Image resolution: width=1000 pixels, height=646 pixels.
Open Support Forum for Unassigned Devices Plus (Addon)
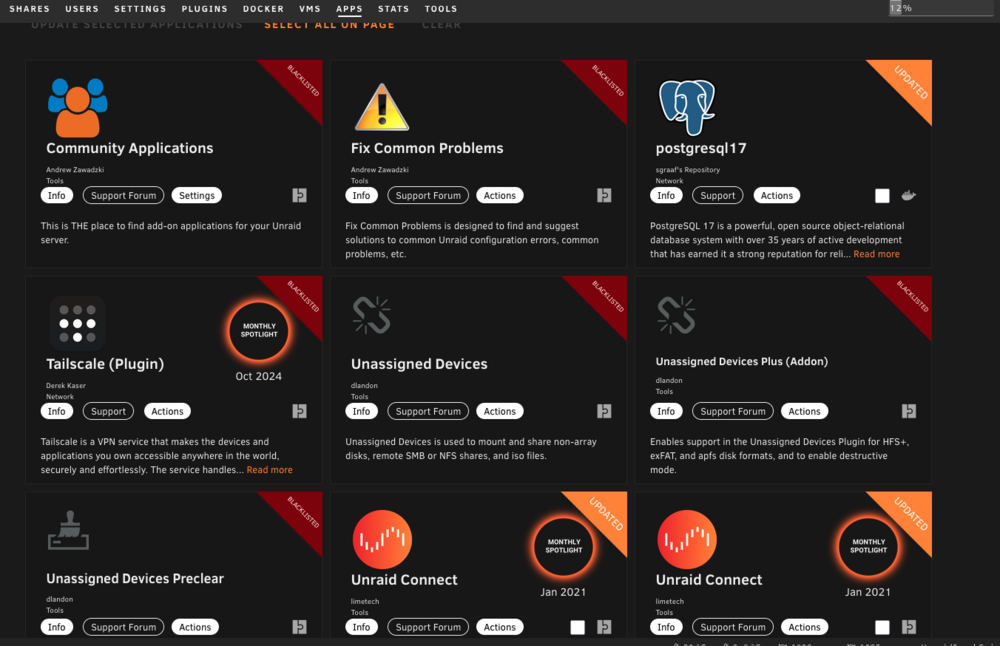(x=733, y=411)
